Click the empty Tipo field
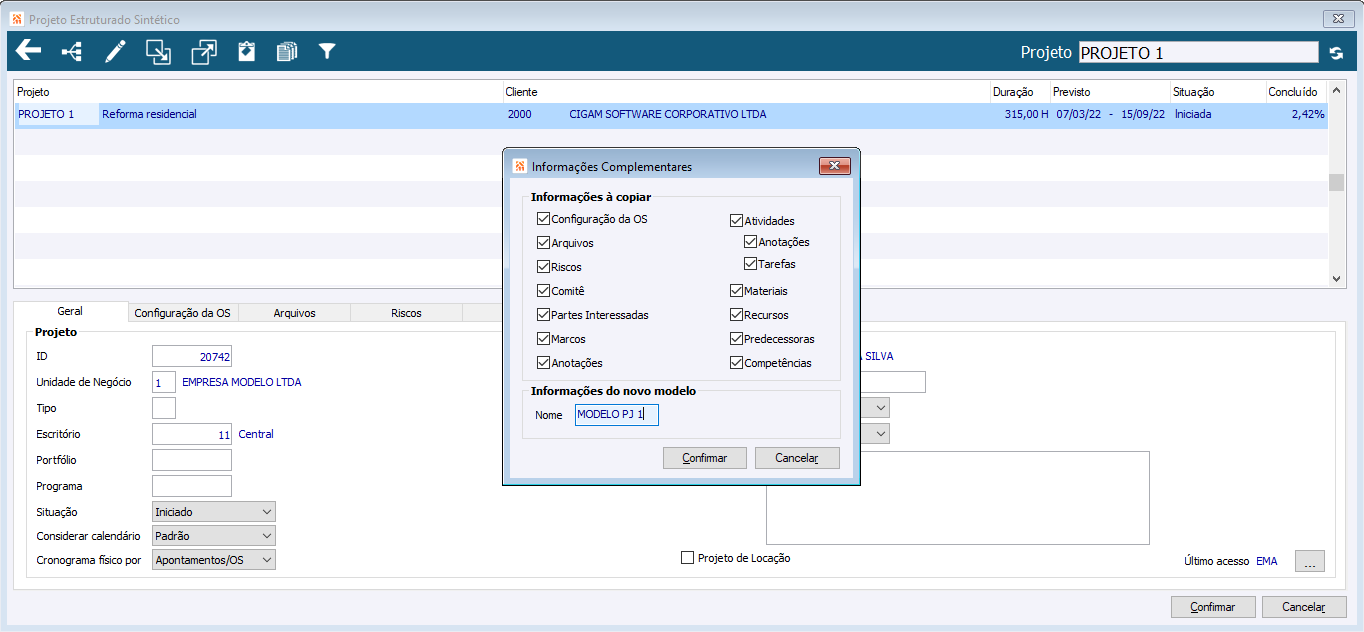 point(164,408)
